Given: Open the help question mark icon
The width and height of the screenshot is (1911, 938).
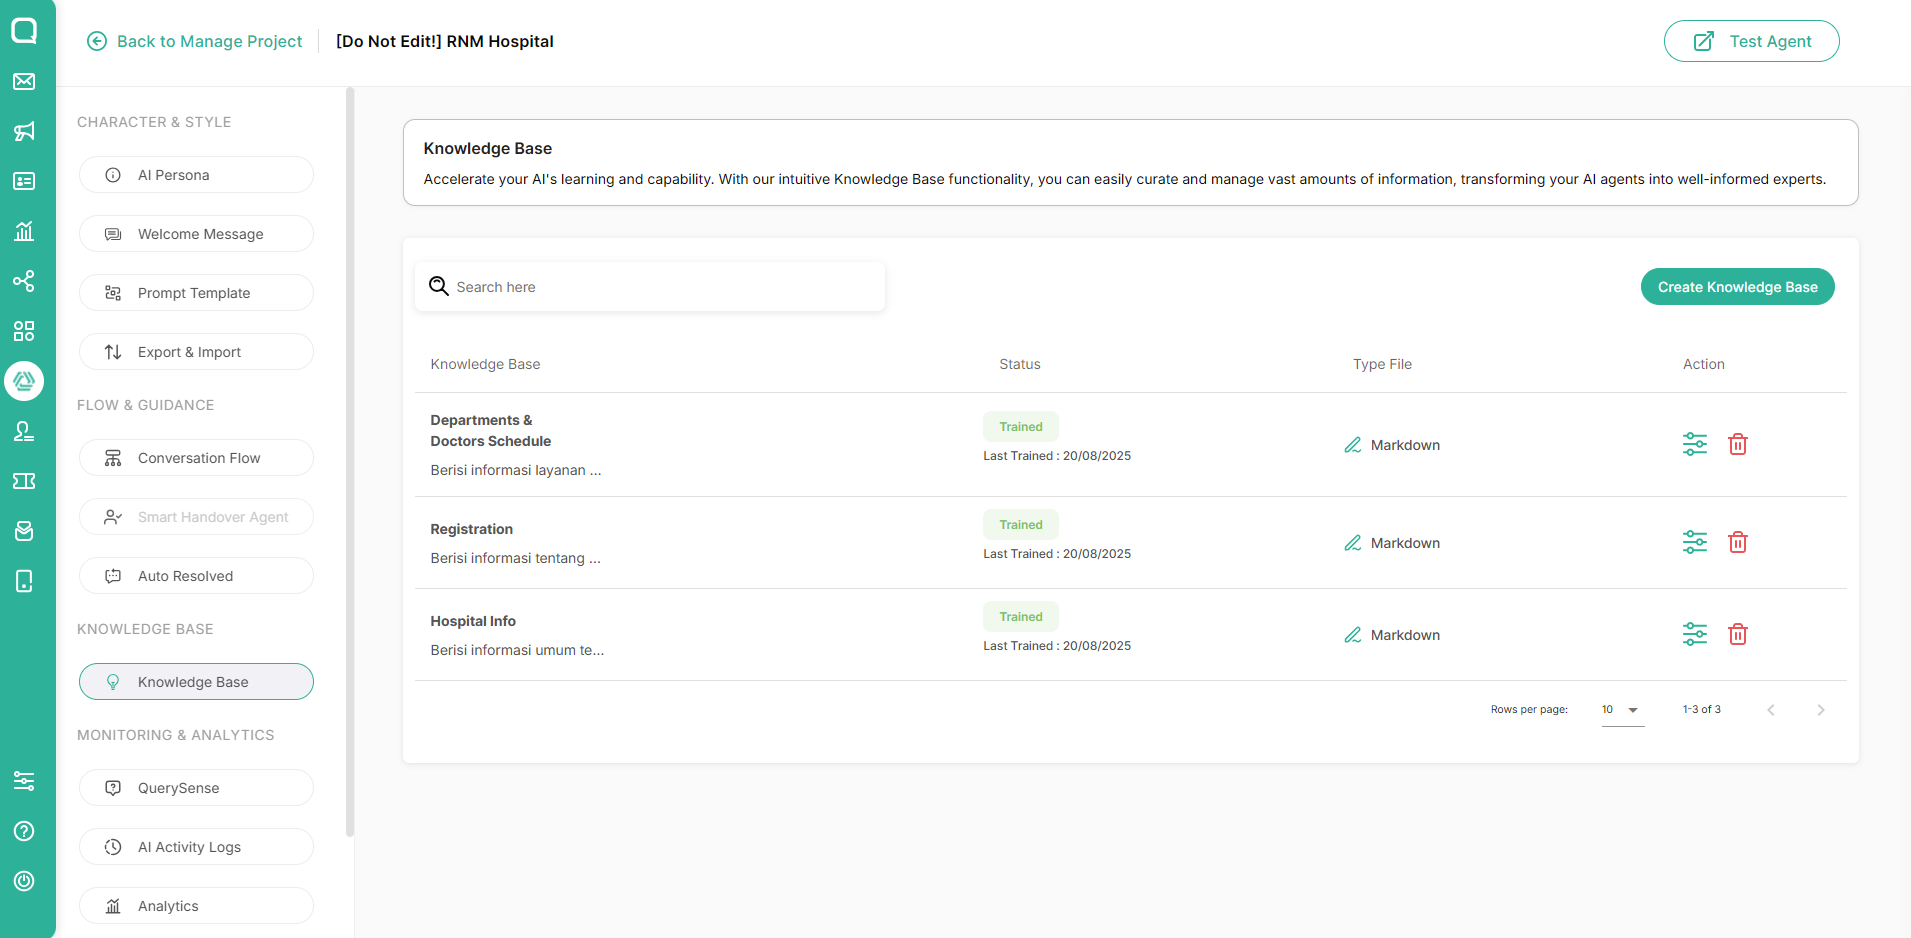Looking at the screenshot, I should 24,831.
